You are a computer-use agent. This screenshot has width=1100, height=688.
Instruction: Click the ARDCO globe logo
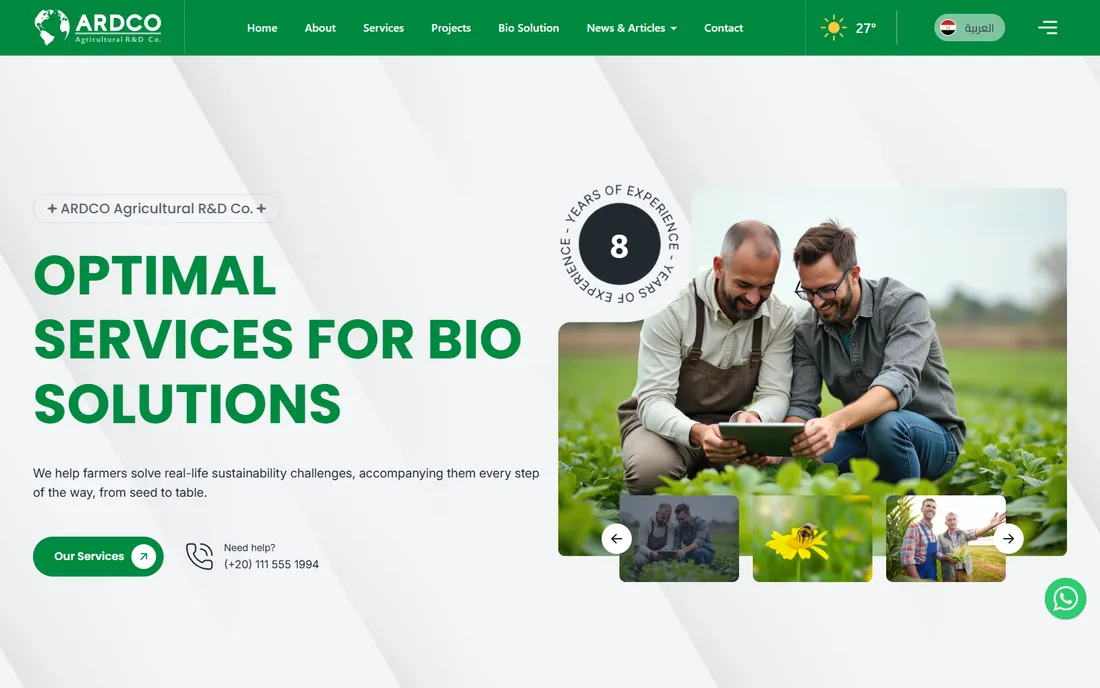click(x=98, y=27)
